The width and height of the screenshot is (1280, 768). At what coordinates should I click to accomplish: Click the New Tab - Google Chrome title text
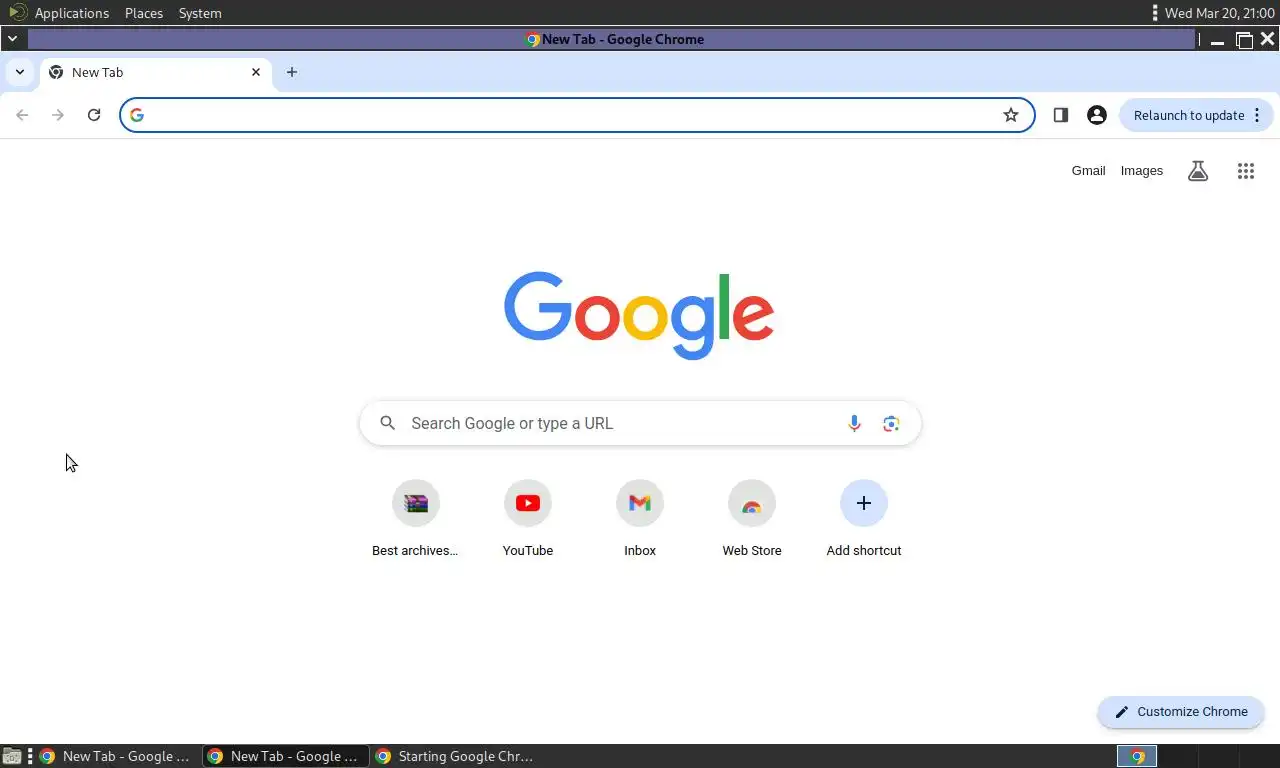[623, 39]
